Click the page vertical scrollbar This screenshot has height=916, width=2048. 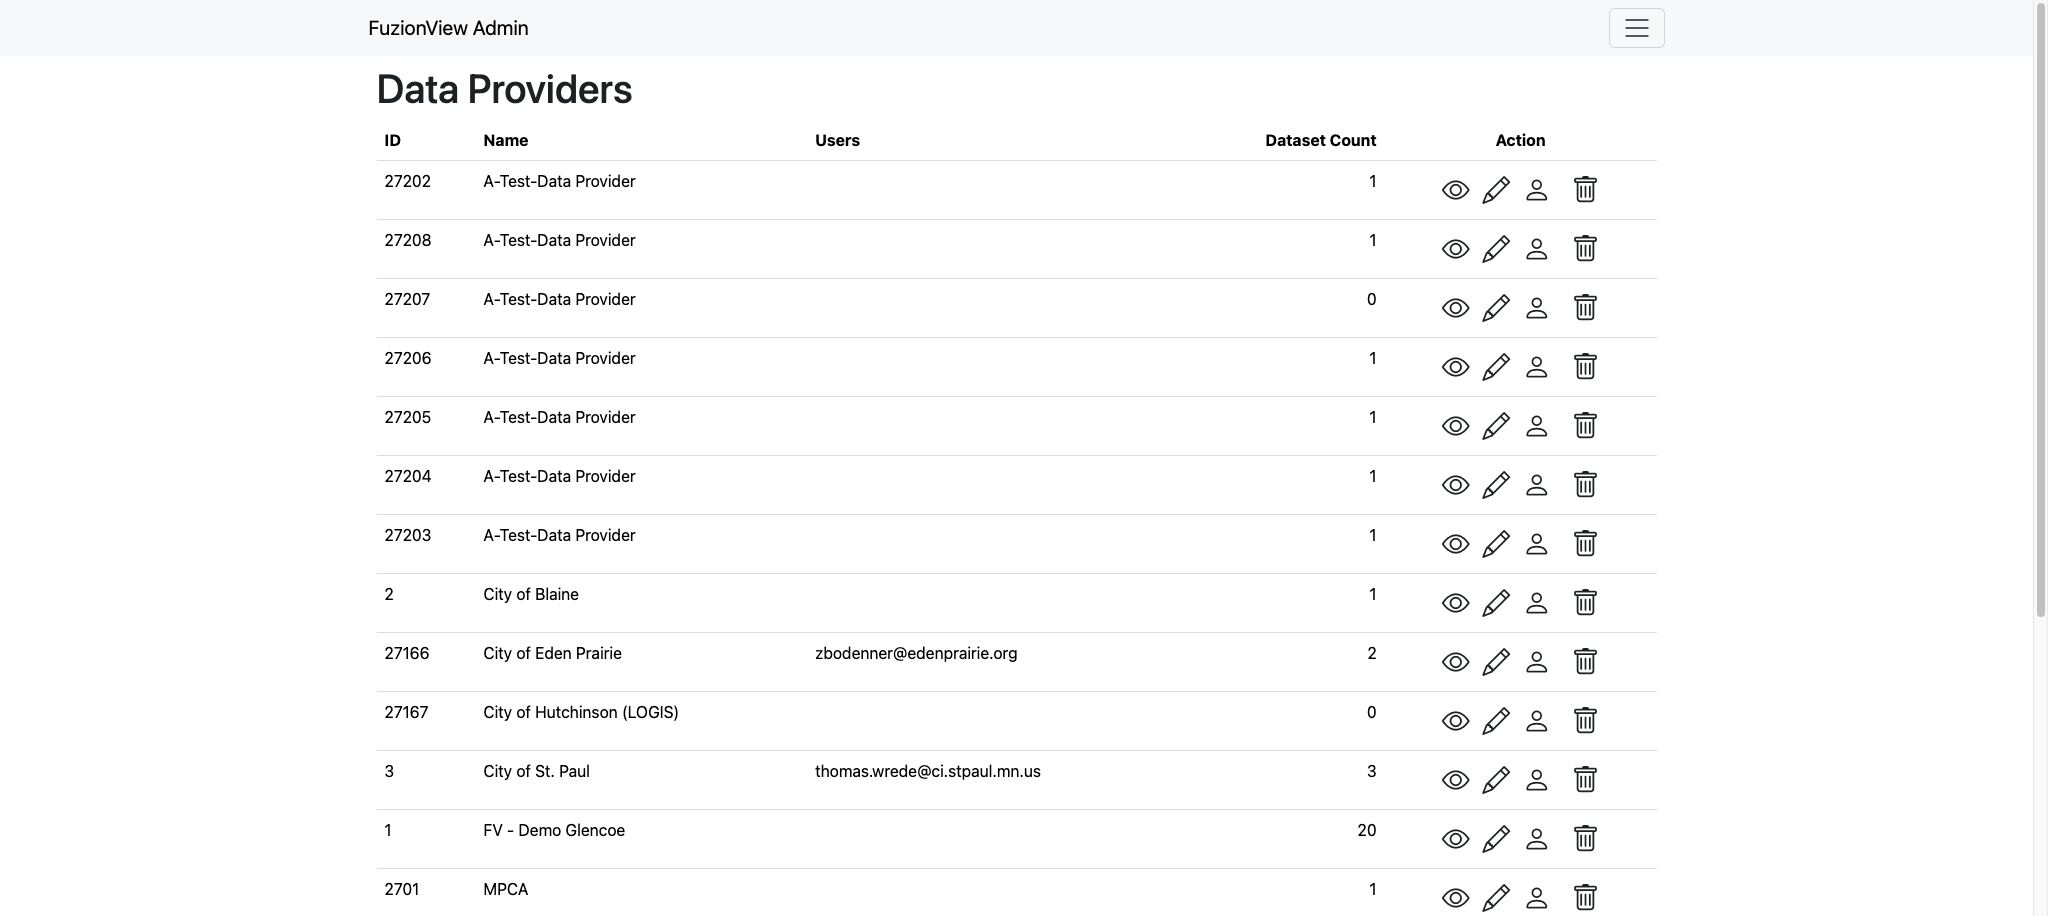tap(2041, 310)
